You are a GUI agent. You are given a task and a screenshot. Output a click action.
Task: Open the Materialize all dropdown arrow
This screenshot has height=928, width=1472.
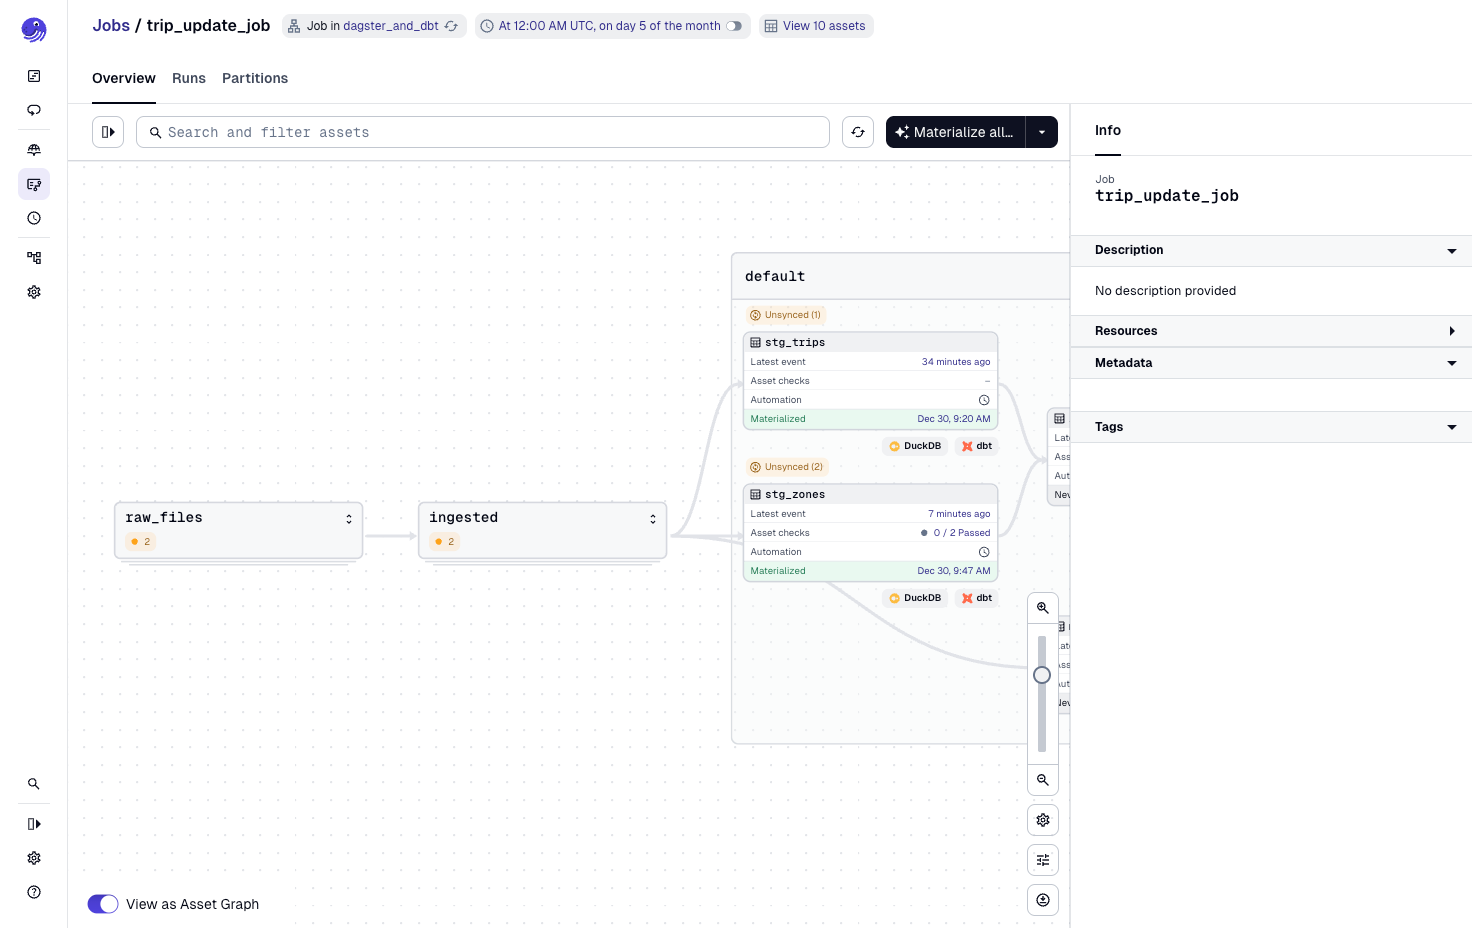(1041, 131)
